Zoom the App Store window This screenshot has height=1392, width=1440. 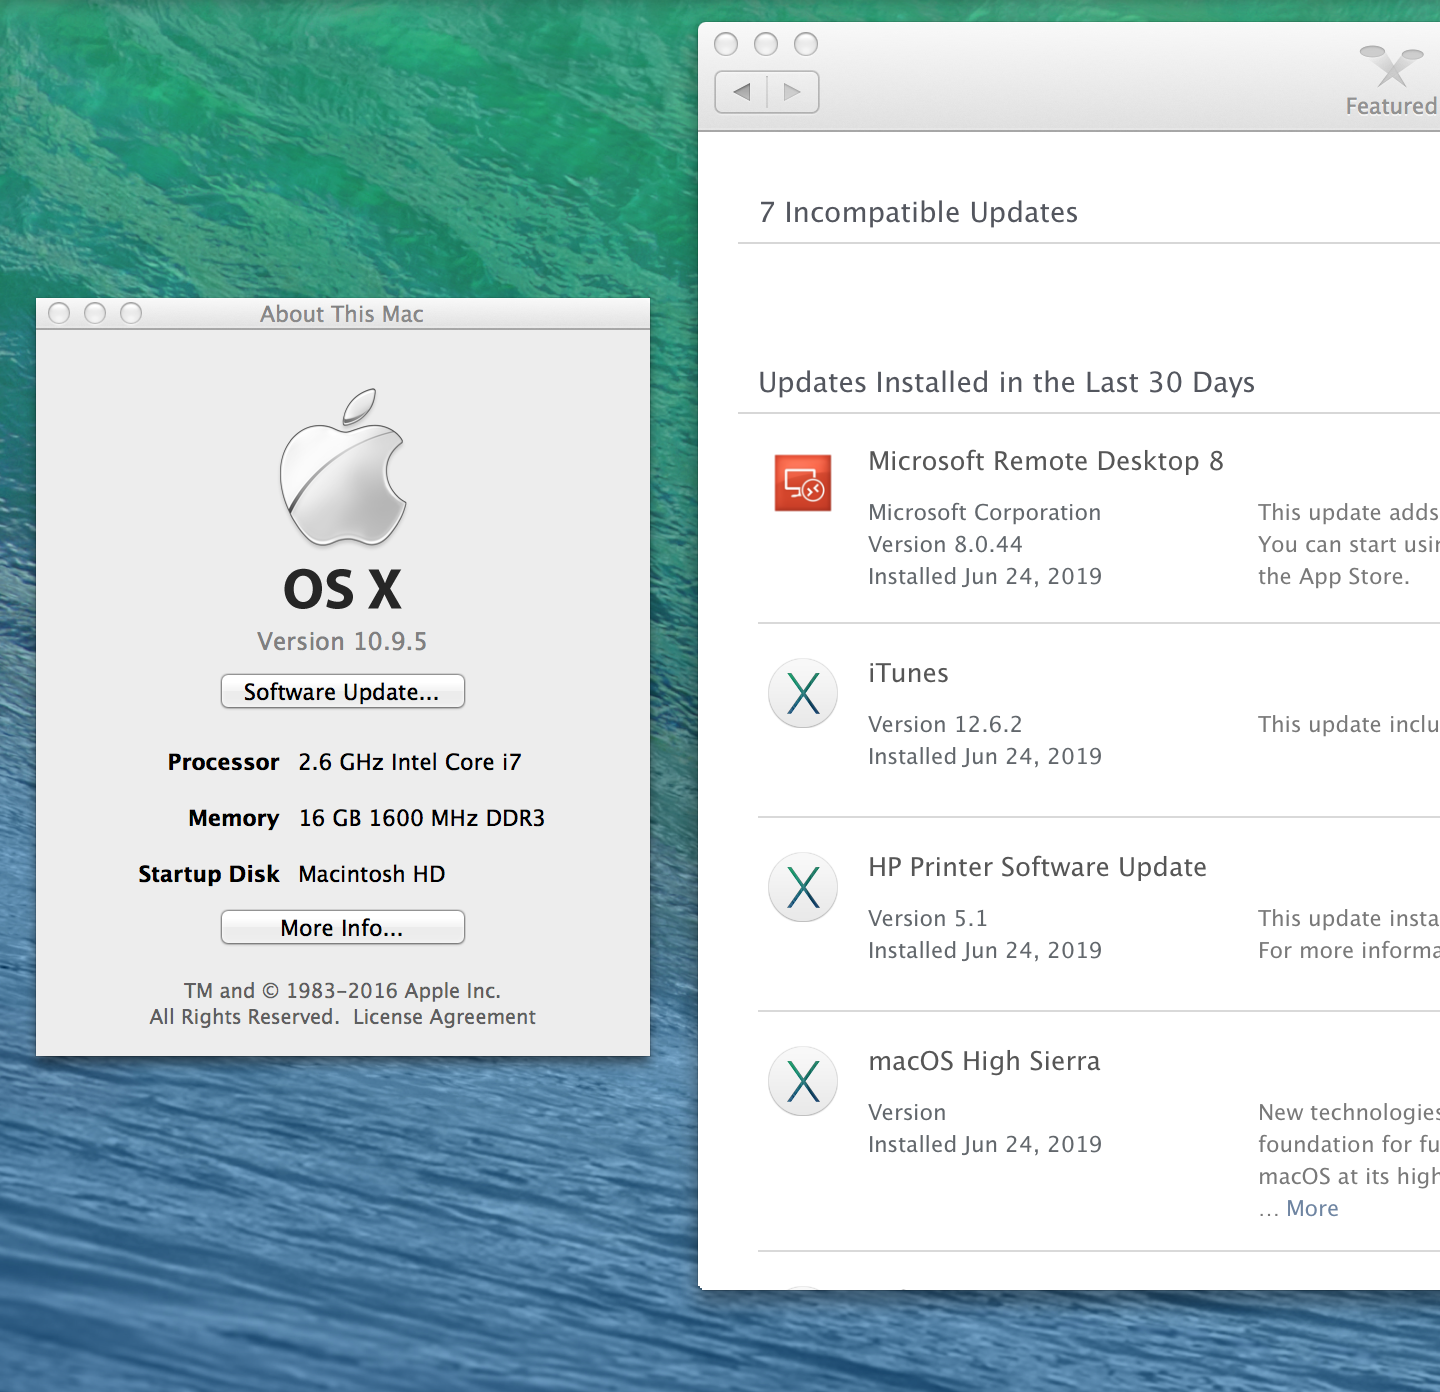(806, 44)
